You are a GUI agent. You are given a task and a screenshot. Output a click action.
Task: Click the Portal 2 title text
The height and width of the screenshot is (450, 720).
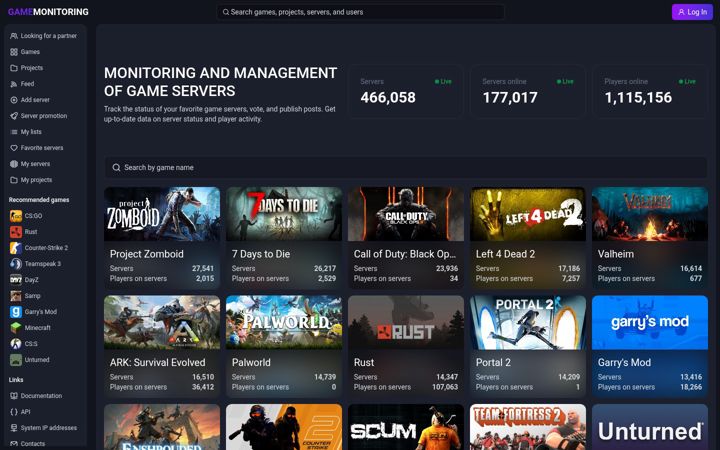coord(493,362)
